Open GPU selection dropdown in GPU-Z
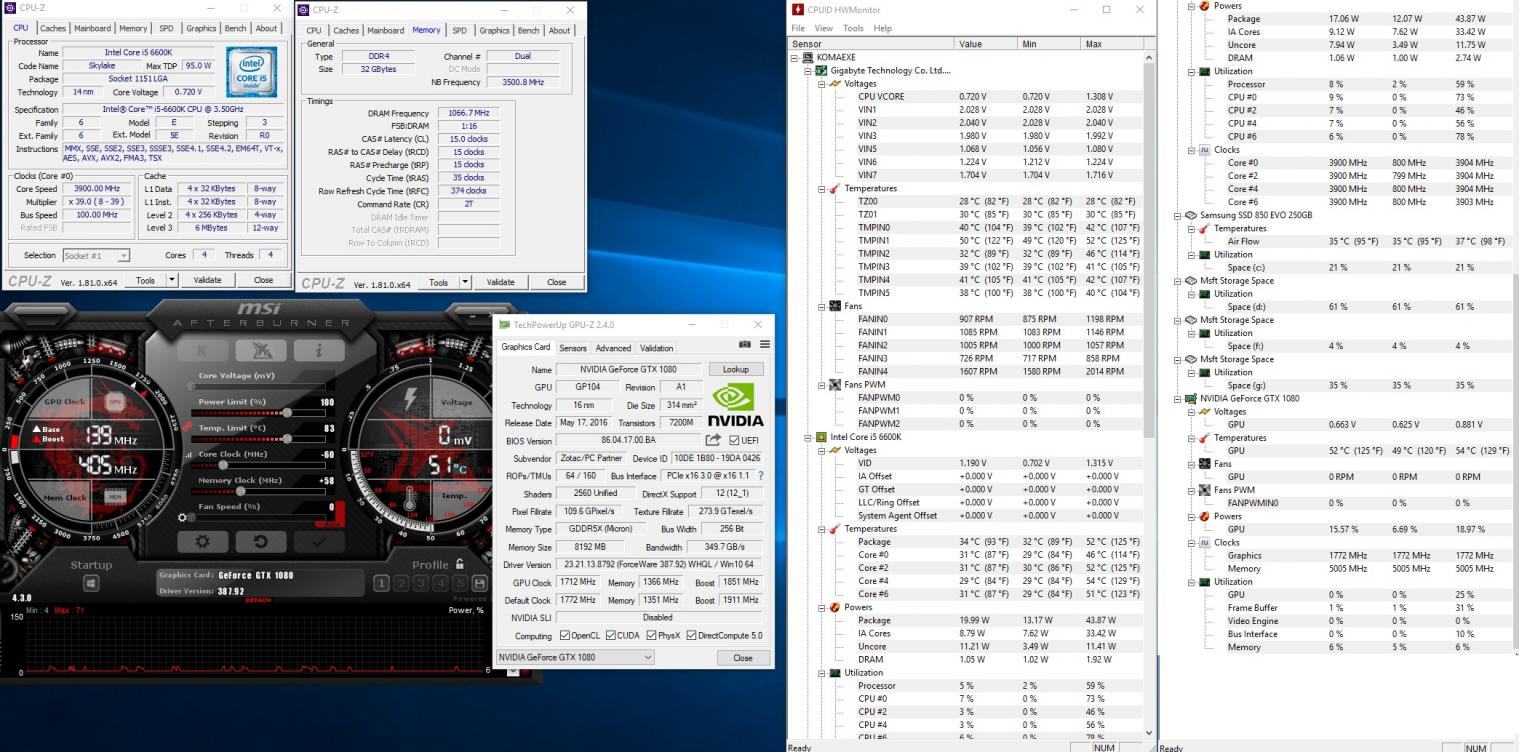Screen dimensions: 1519x752 (575, 657)
